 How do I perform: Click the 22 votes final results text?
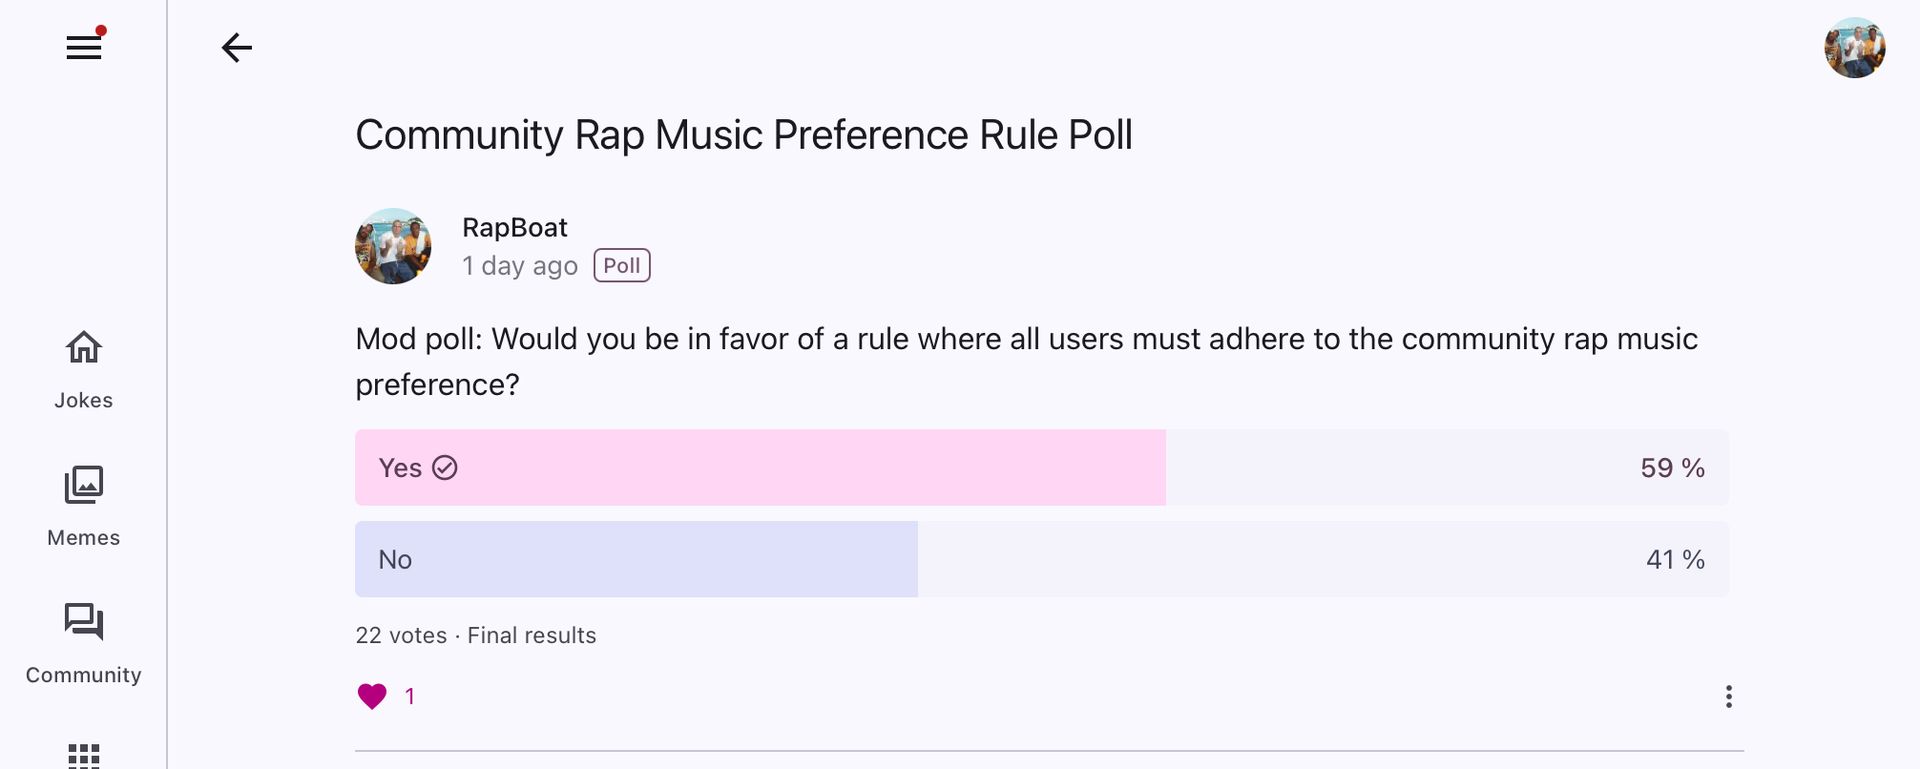(476, 635)
